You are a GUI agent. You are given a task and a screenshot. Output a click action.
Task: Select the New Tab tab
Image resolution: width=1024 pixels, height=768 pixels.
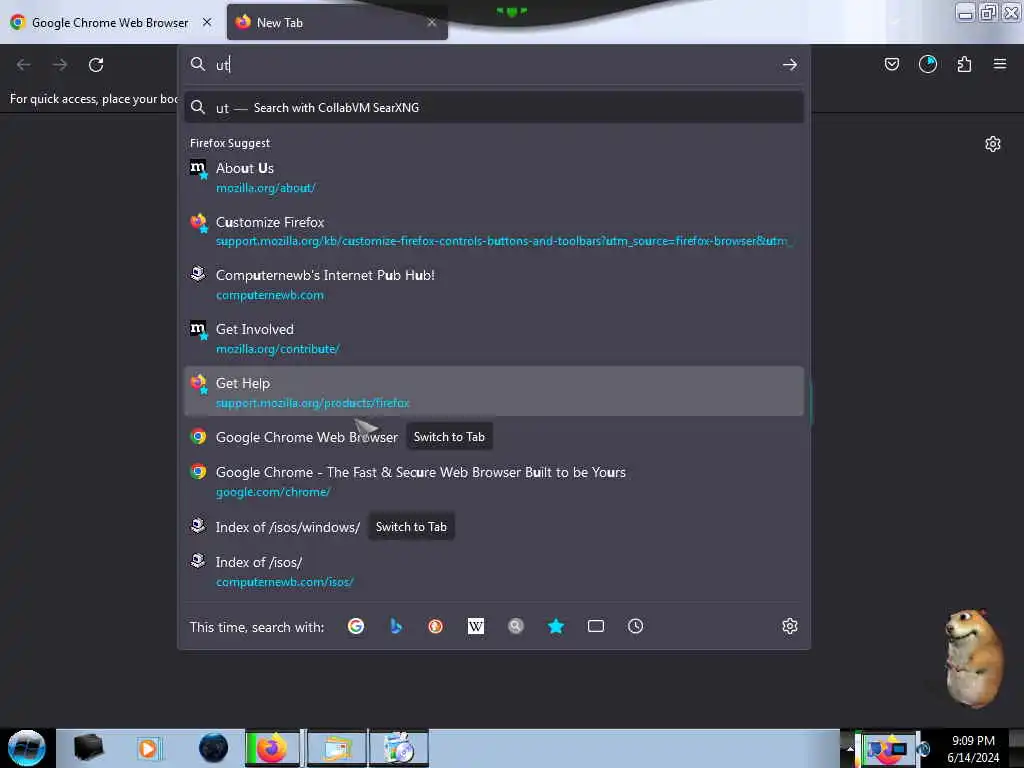337,22
